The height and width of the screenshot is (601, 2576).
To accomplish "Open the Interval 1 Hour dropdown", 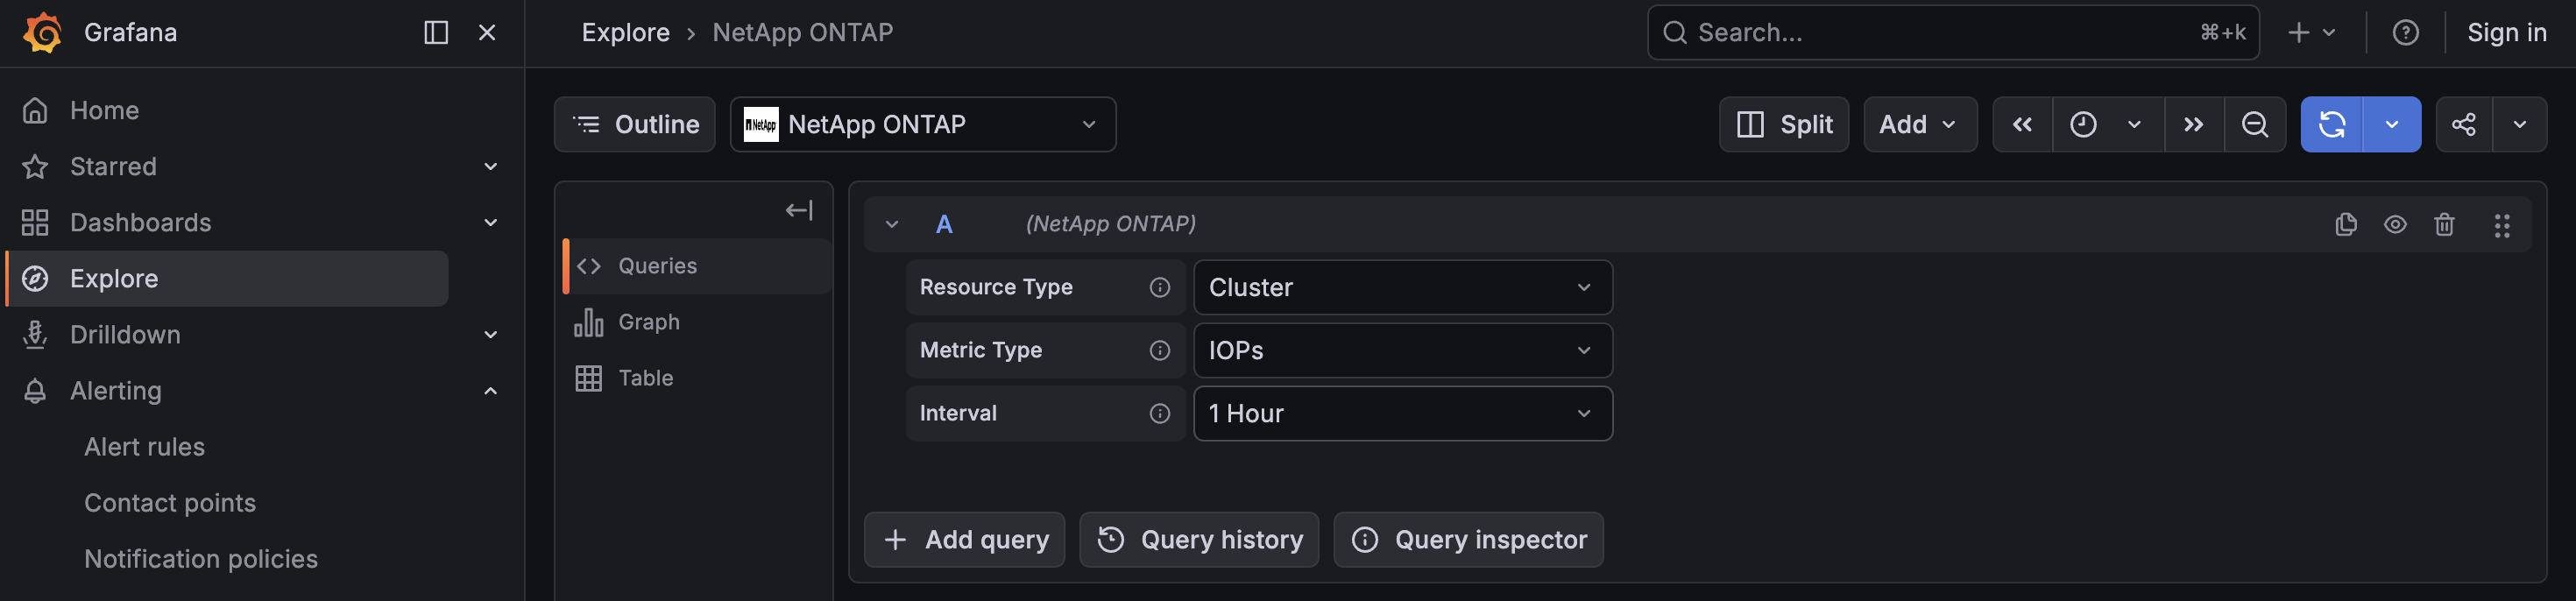I will point(1402,414).
